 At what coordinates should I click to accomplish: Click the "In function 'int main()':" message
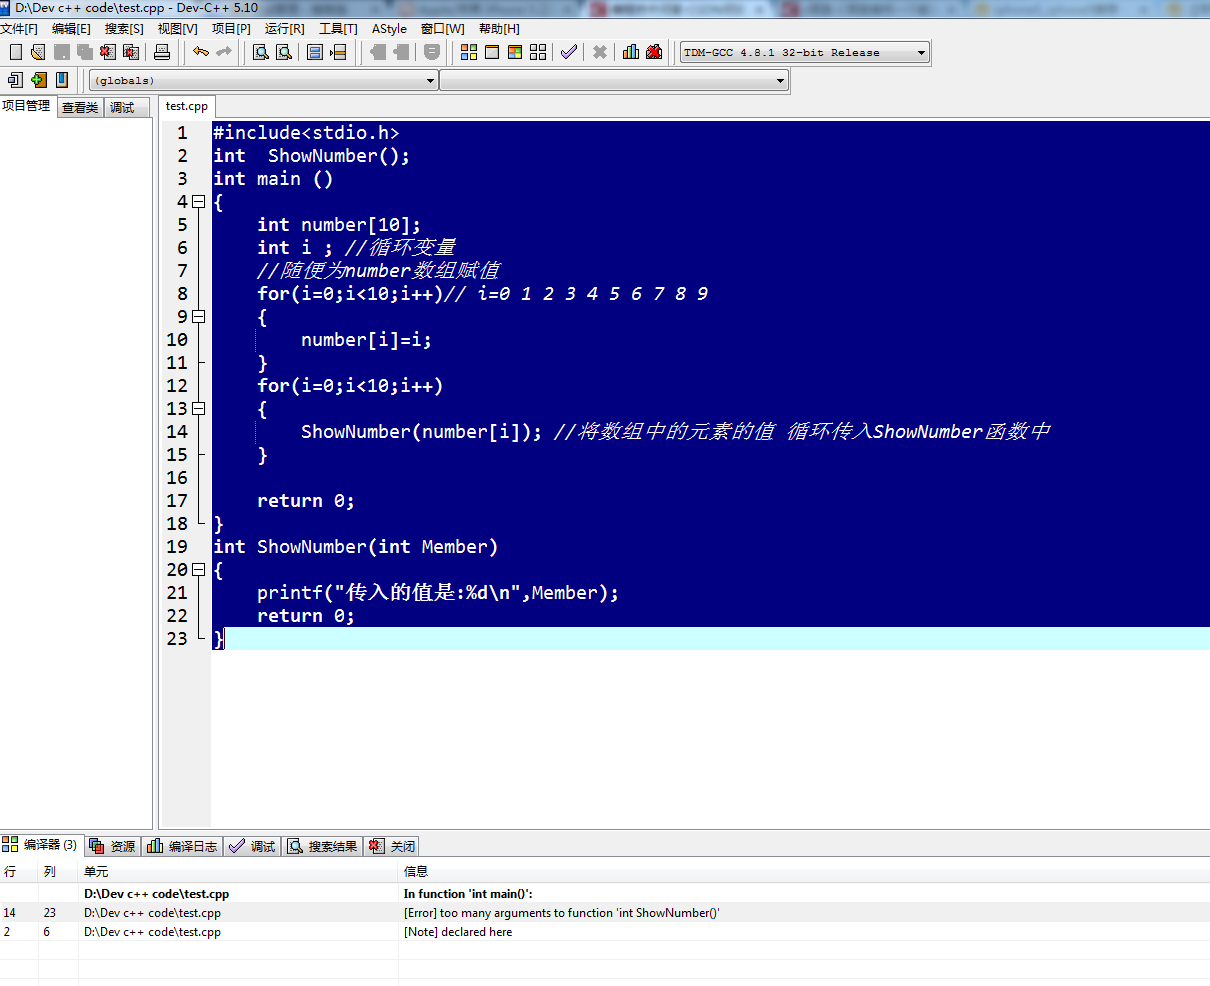pyautogui.click(x=468, y=894)
